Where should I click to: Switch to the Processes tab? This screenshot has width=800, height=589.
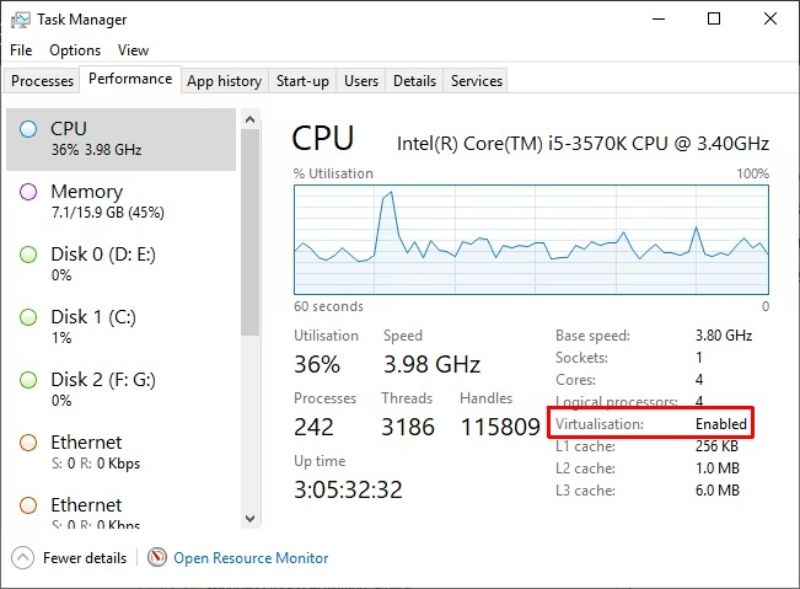click(42, 81)
